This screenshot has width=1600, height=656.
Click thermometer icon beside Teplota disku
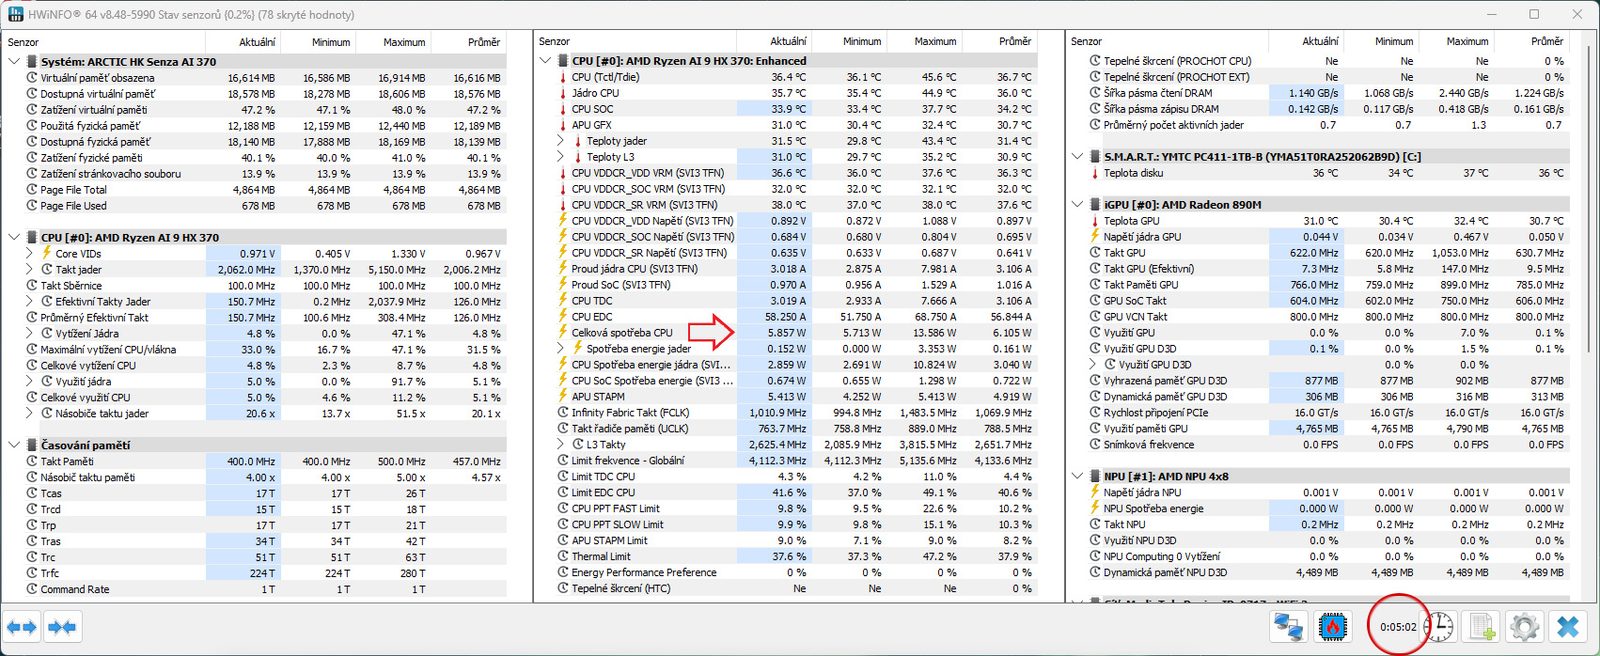1095,173
